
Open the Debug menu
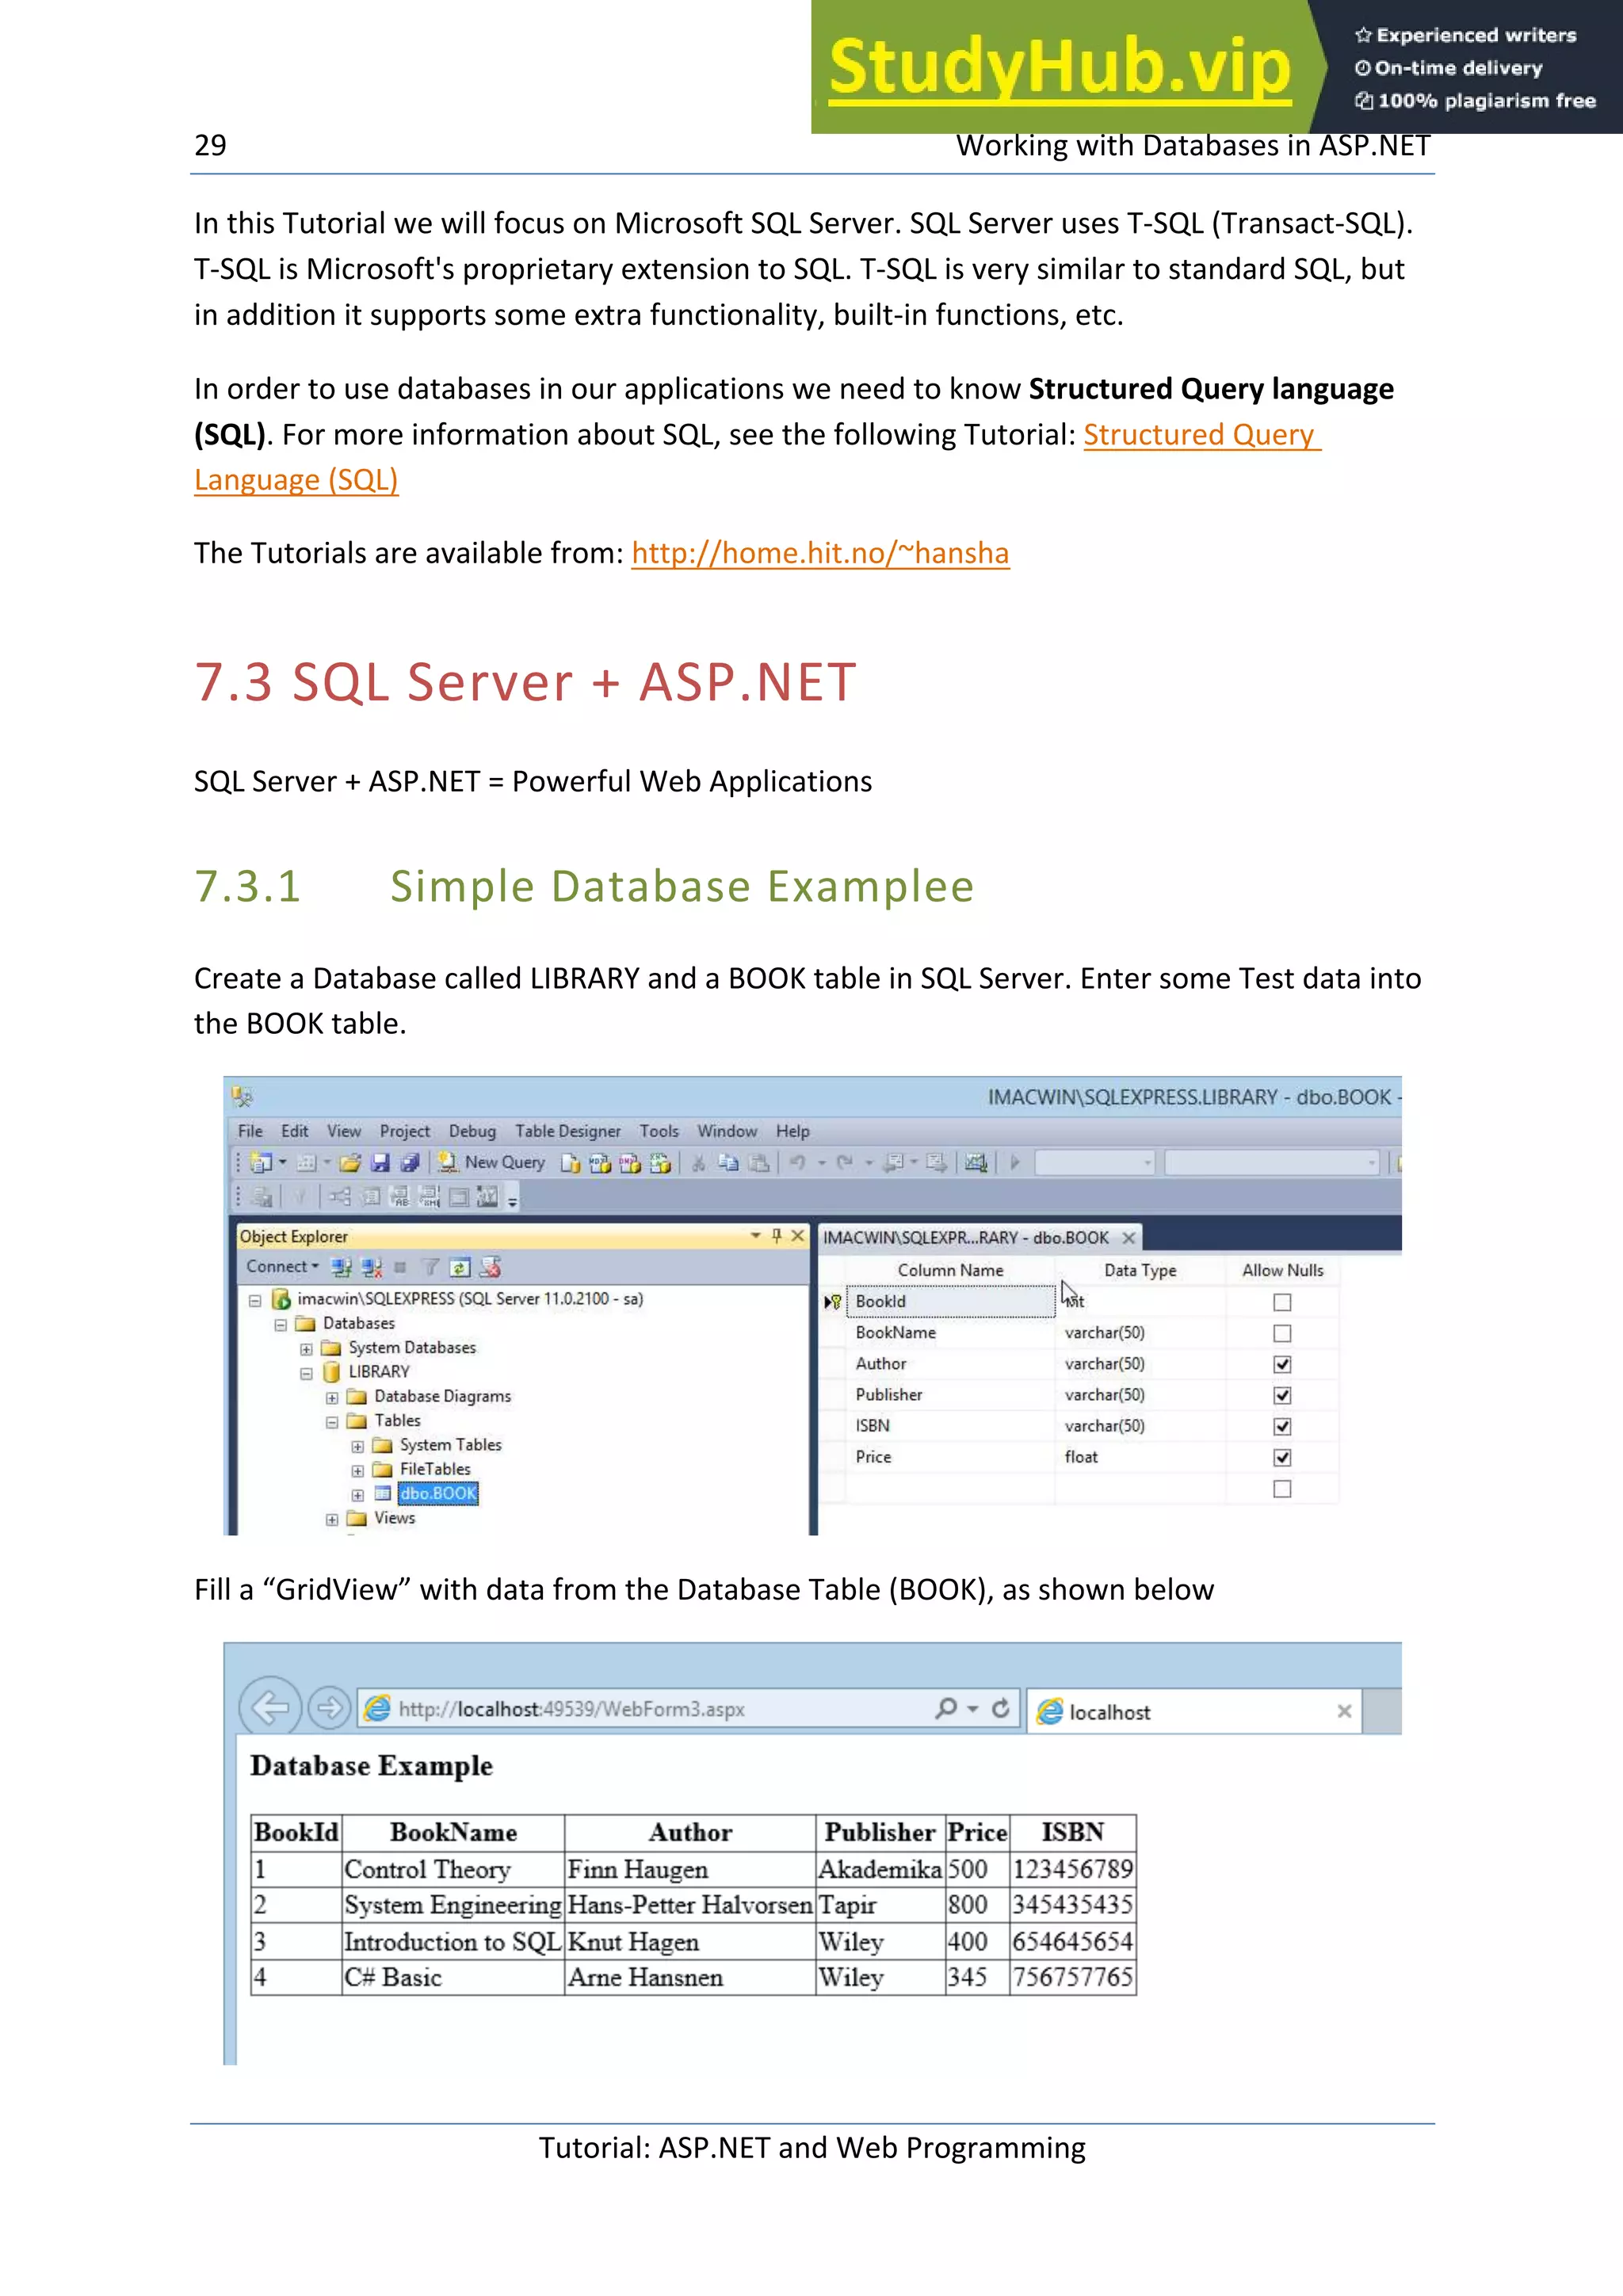472,1131
